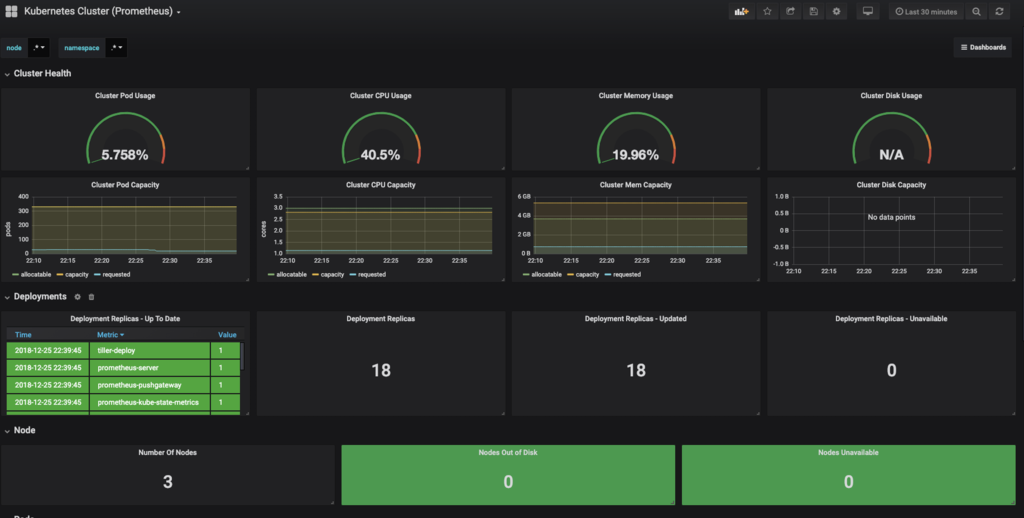Delete the Deployments row via trash icon
1024x518 pixels.
[x=91, y=297]
